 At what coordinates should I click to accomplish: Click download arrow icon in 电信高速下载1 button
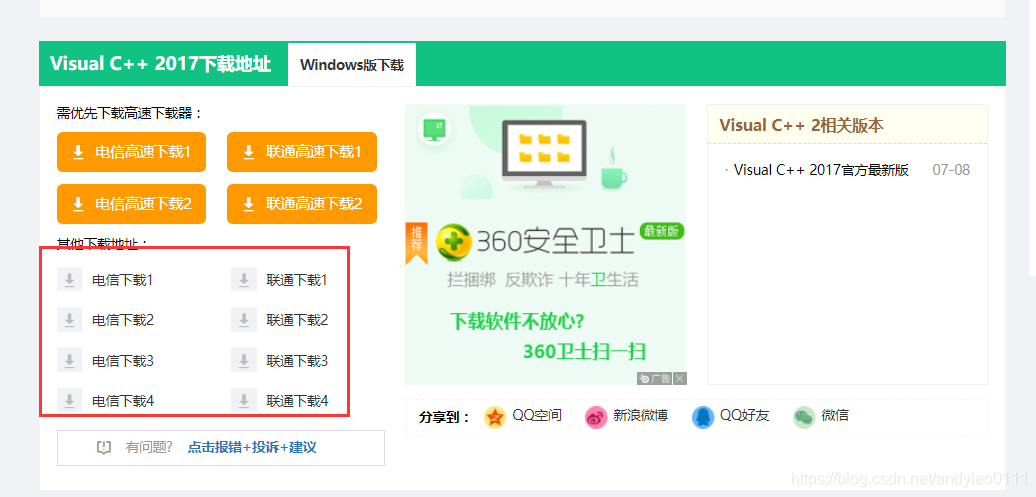click(78, 153)
